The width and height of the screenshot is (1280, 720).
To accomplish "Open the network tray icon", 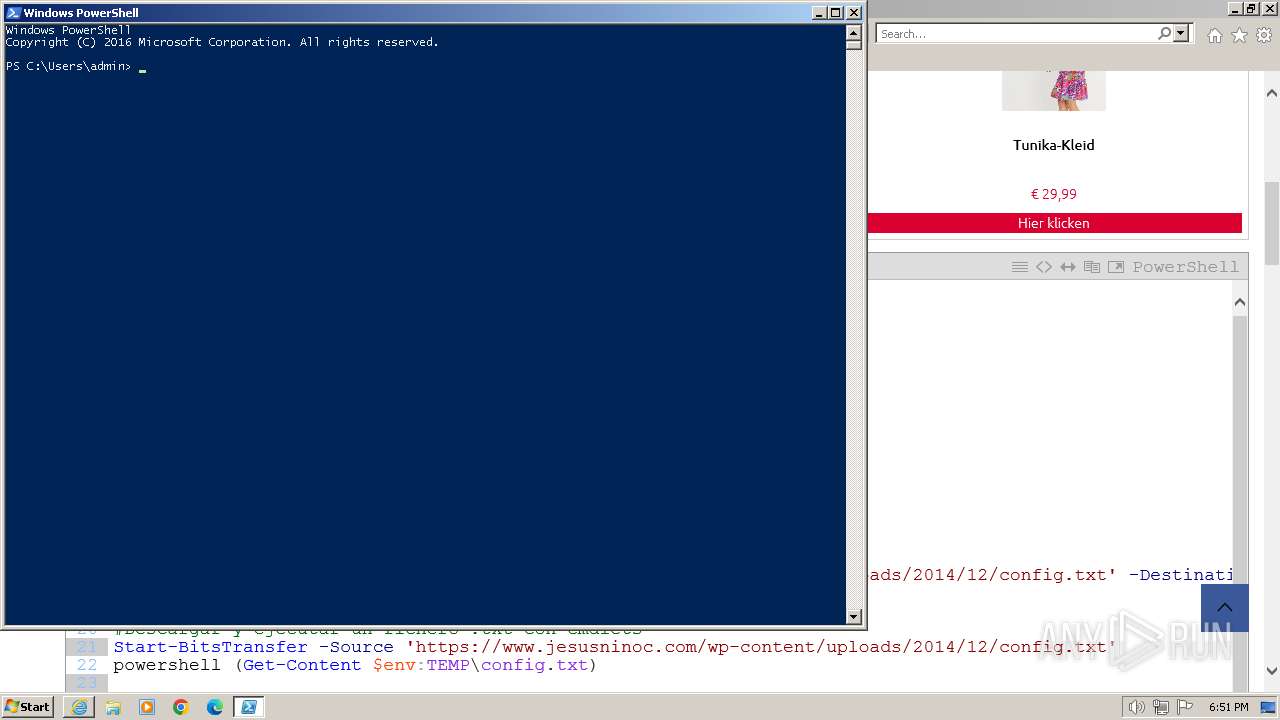I will click(x=1161, y=707).
